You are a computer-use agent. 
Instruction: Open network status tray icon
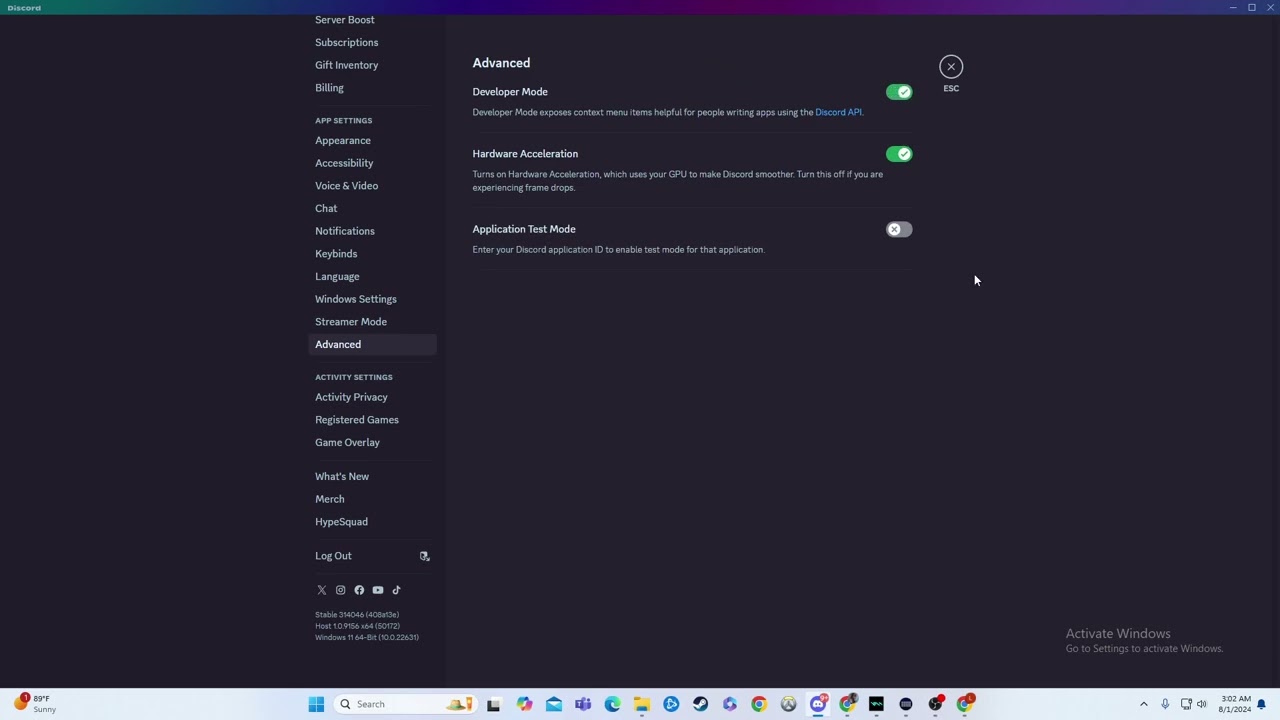[x=1186, y=704]
